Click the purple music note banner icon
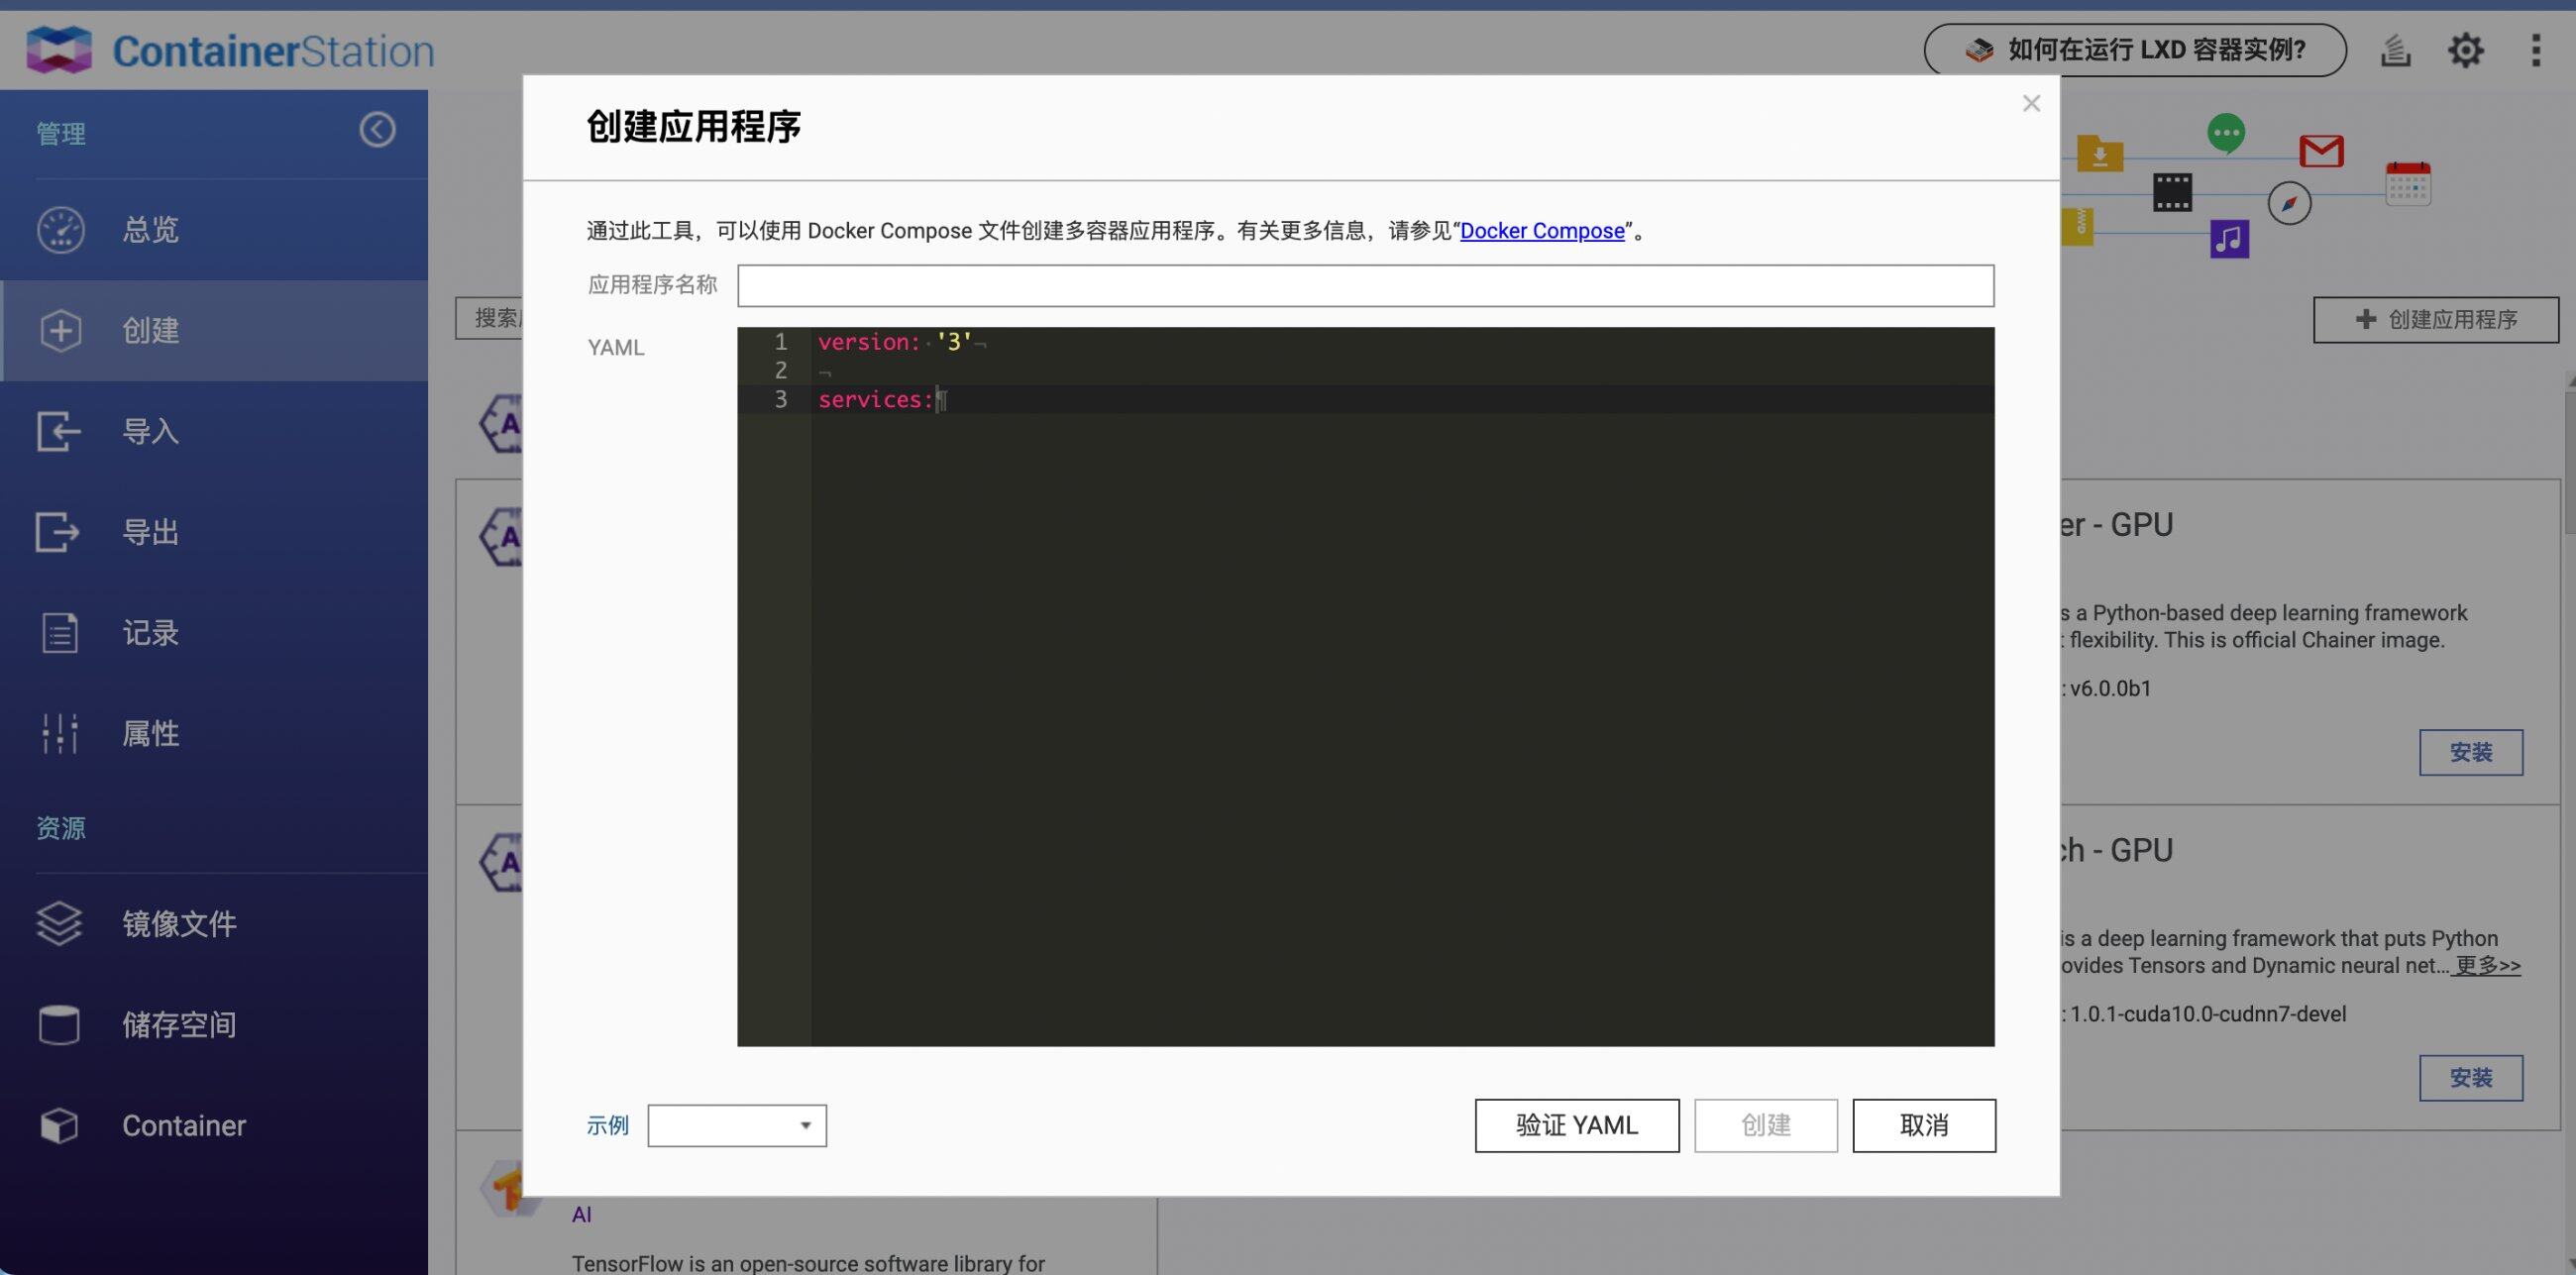Screen dimensions: 2576x1275 pos(2229,239)
